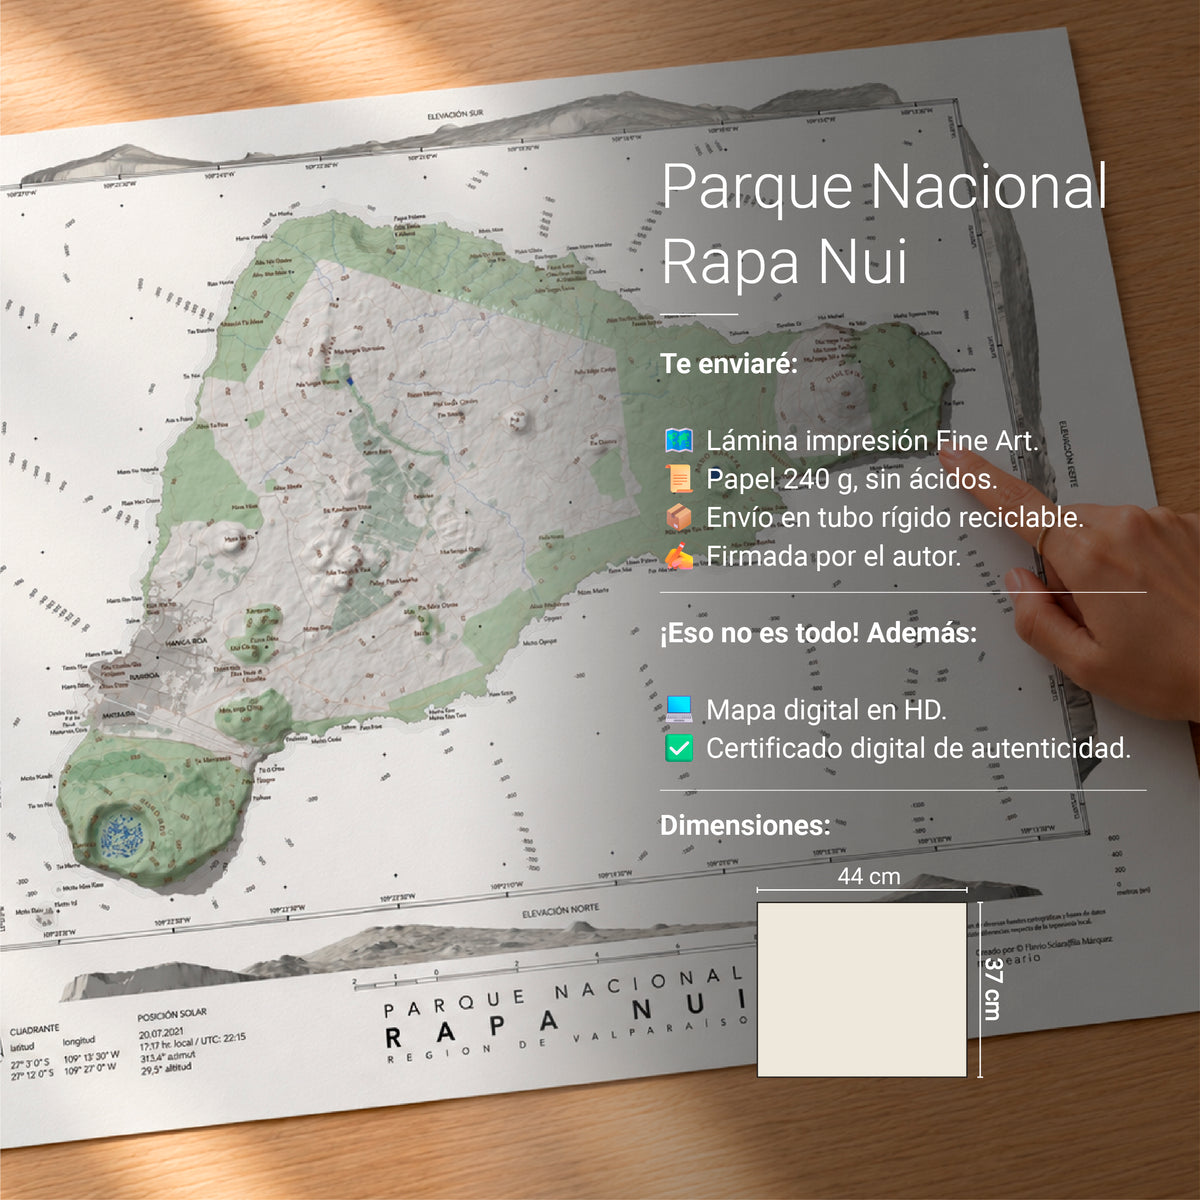Click the 'Dimensiones:' heading
Viewport: 1200px width, 1200px height.
point(745,825)
